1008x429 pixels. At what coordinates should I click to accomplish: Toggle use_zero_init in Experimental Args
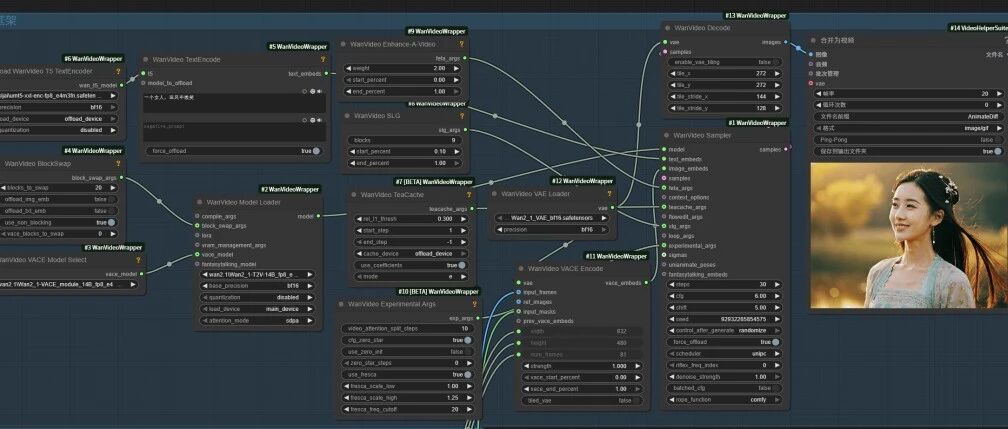click(407, 351)
